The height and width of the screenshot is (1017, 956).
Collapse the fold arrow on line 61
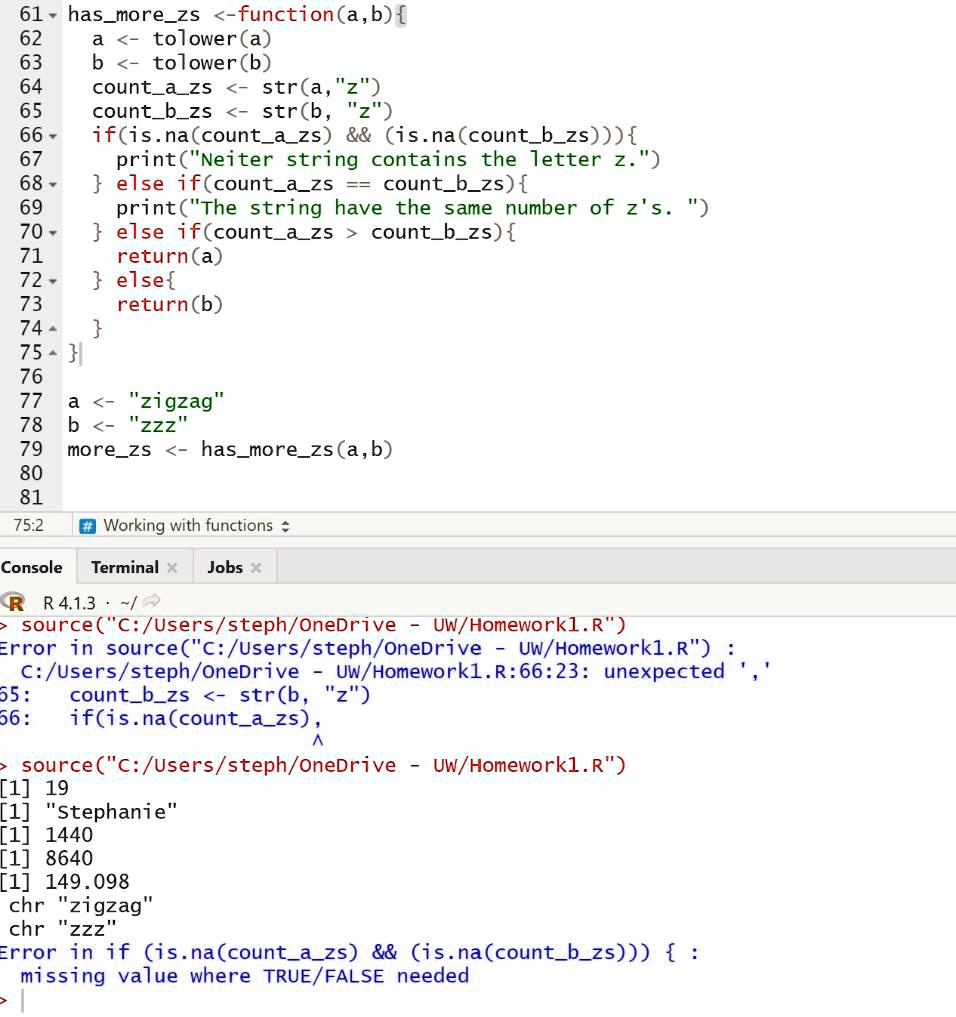53,15
